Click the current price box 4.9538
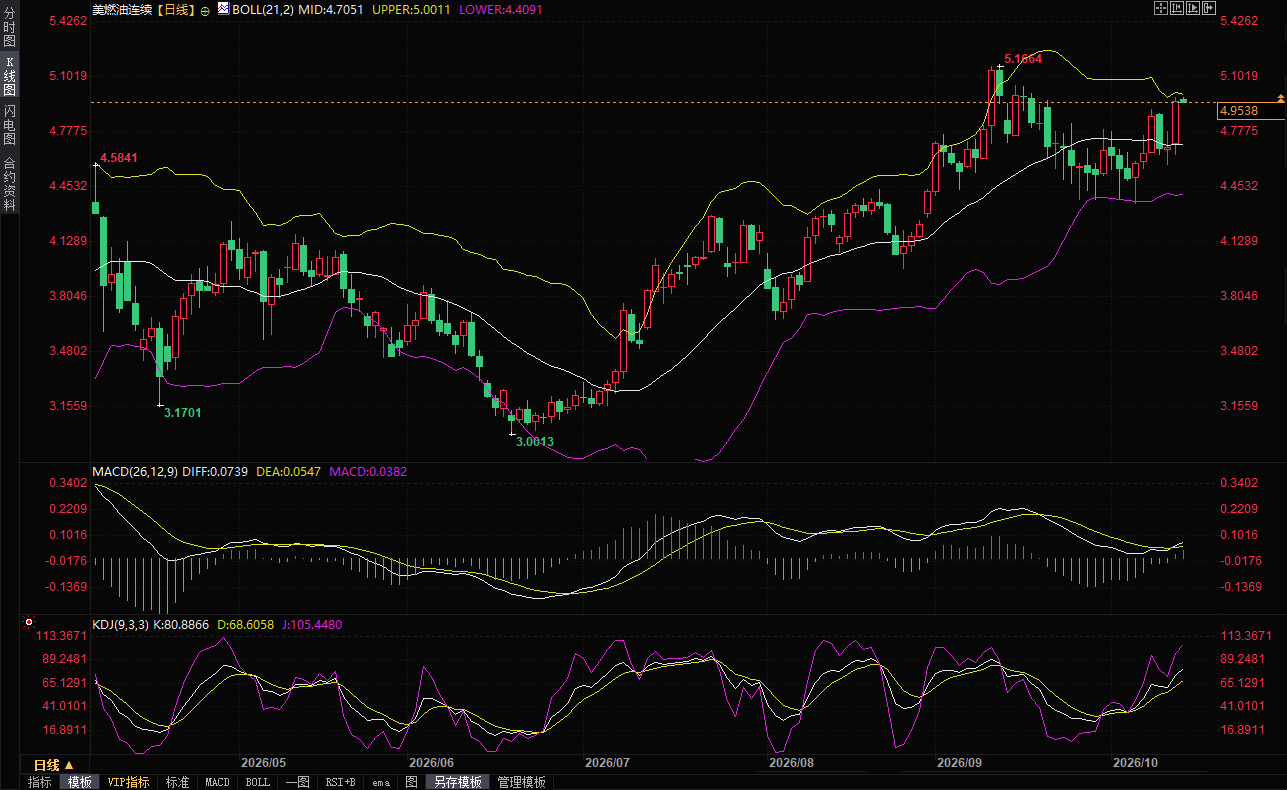 point(1251,111)
